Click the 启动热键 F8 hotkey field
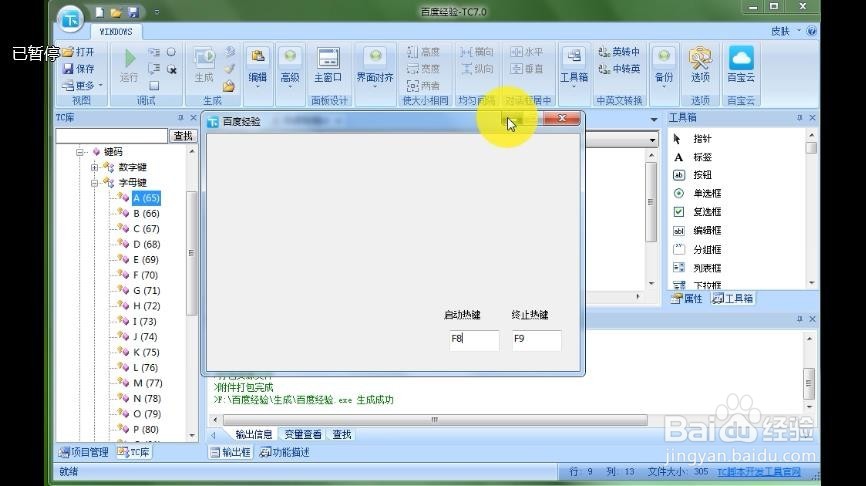Viewport: 866px width, 486px height. [474, 340]
